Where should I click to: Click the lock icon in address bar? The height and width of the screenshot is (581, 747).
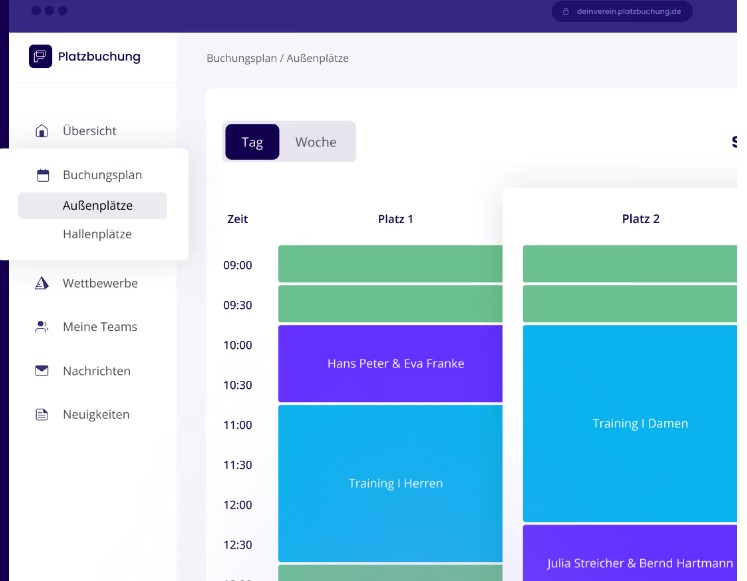pyautogui.click(x=566, y=11)
